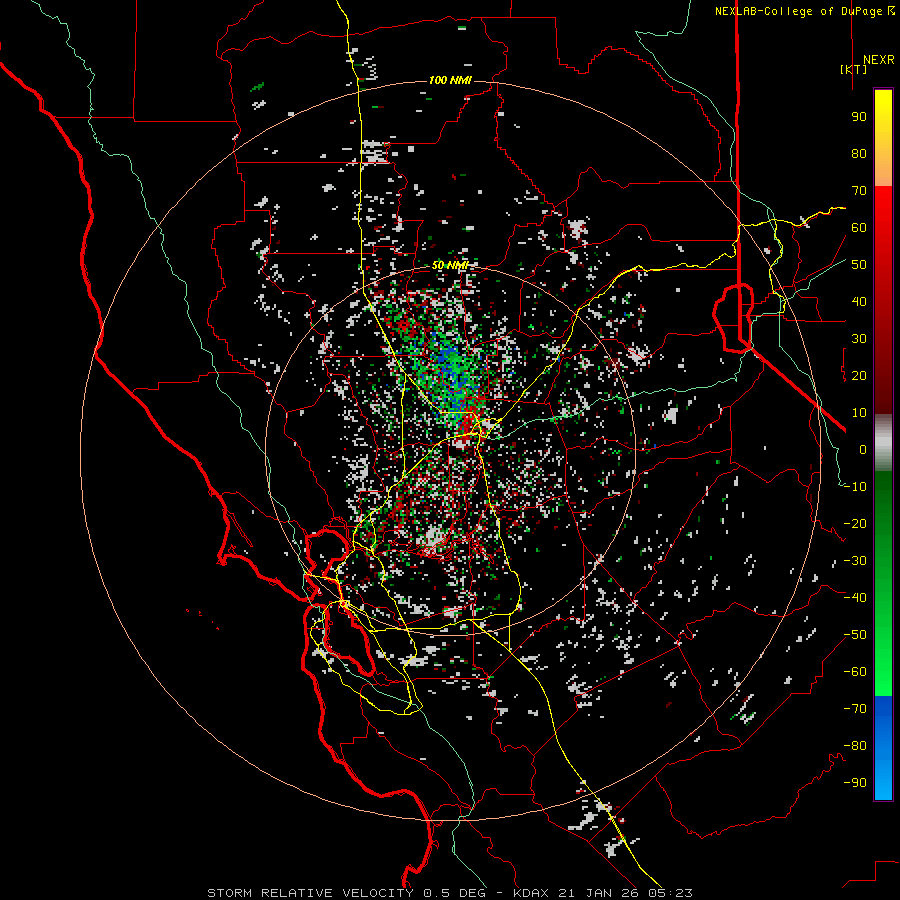The width and height of the screenshot is (900, 900).
Task: Click the 50 value on velocity scale
Action: (859, 265)
